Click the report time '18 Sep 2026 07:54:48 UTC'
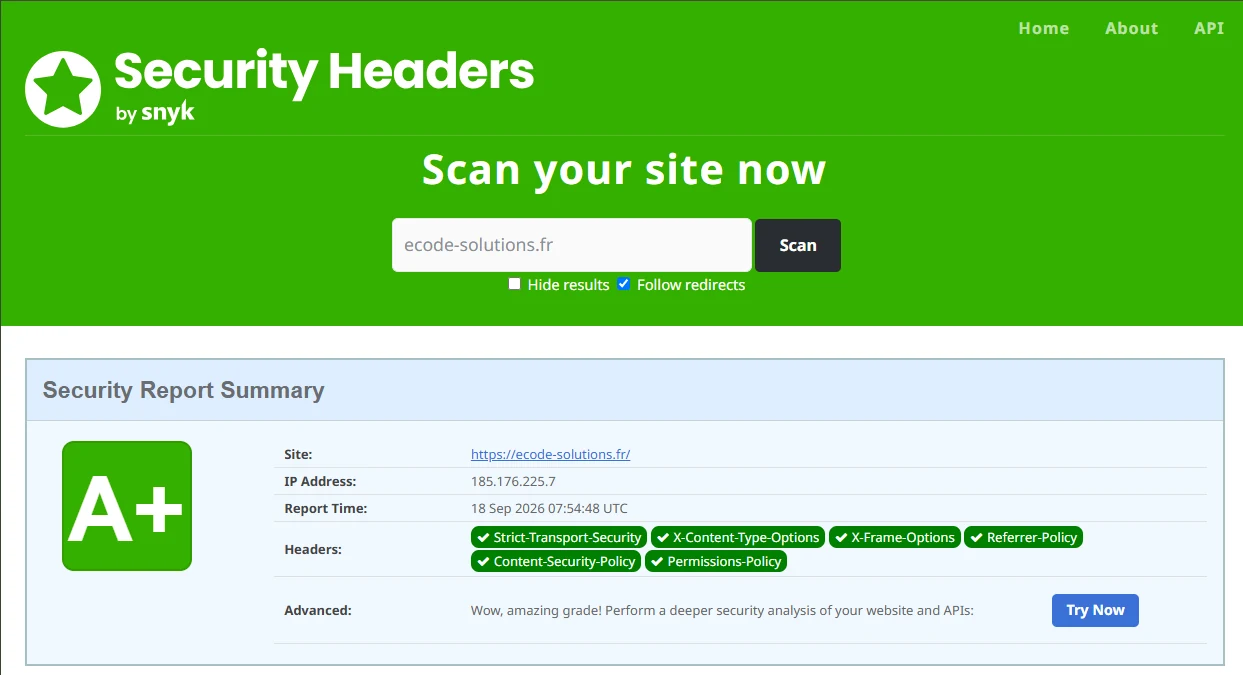The height and width of the screenshot is (675, 1243). [x=549, y=508]
